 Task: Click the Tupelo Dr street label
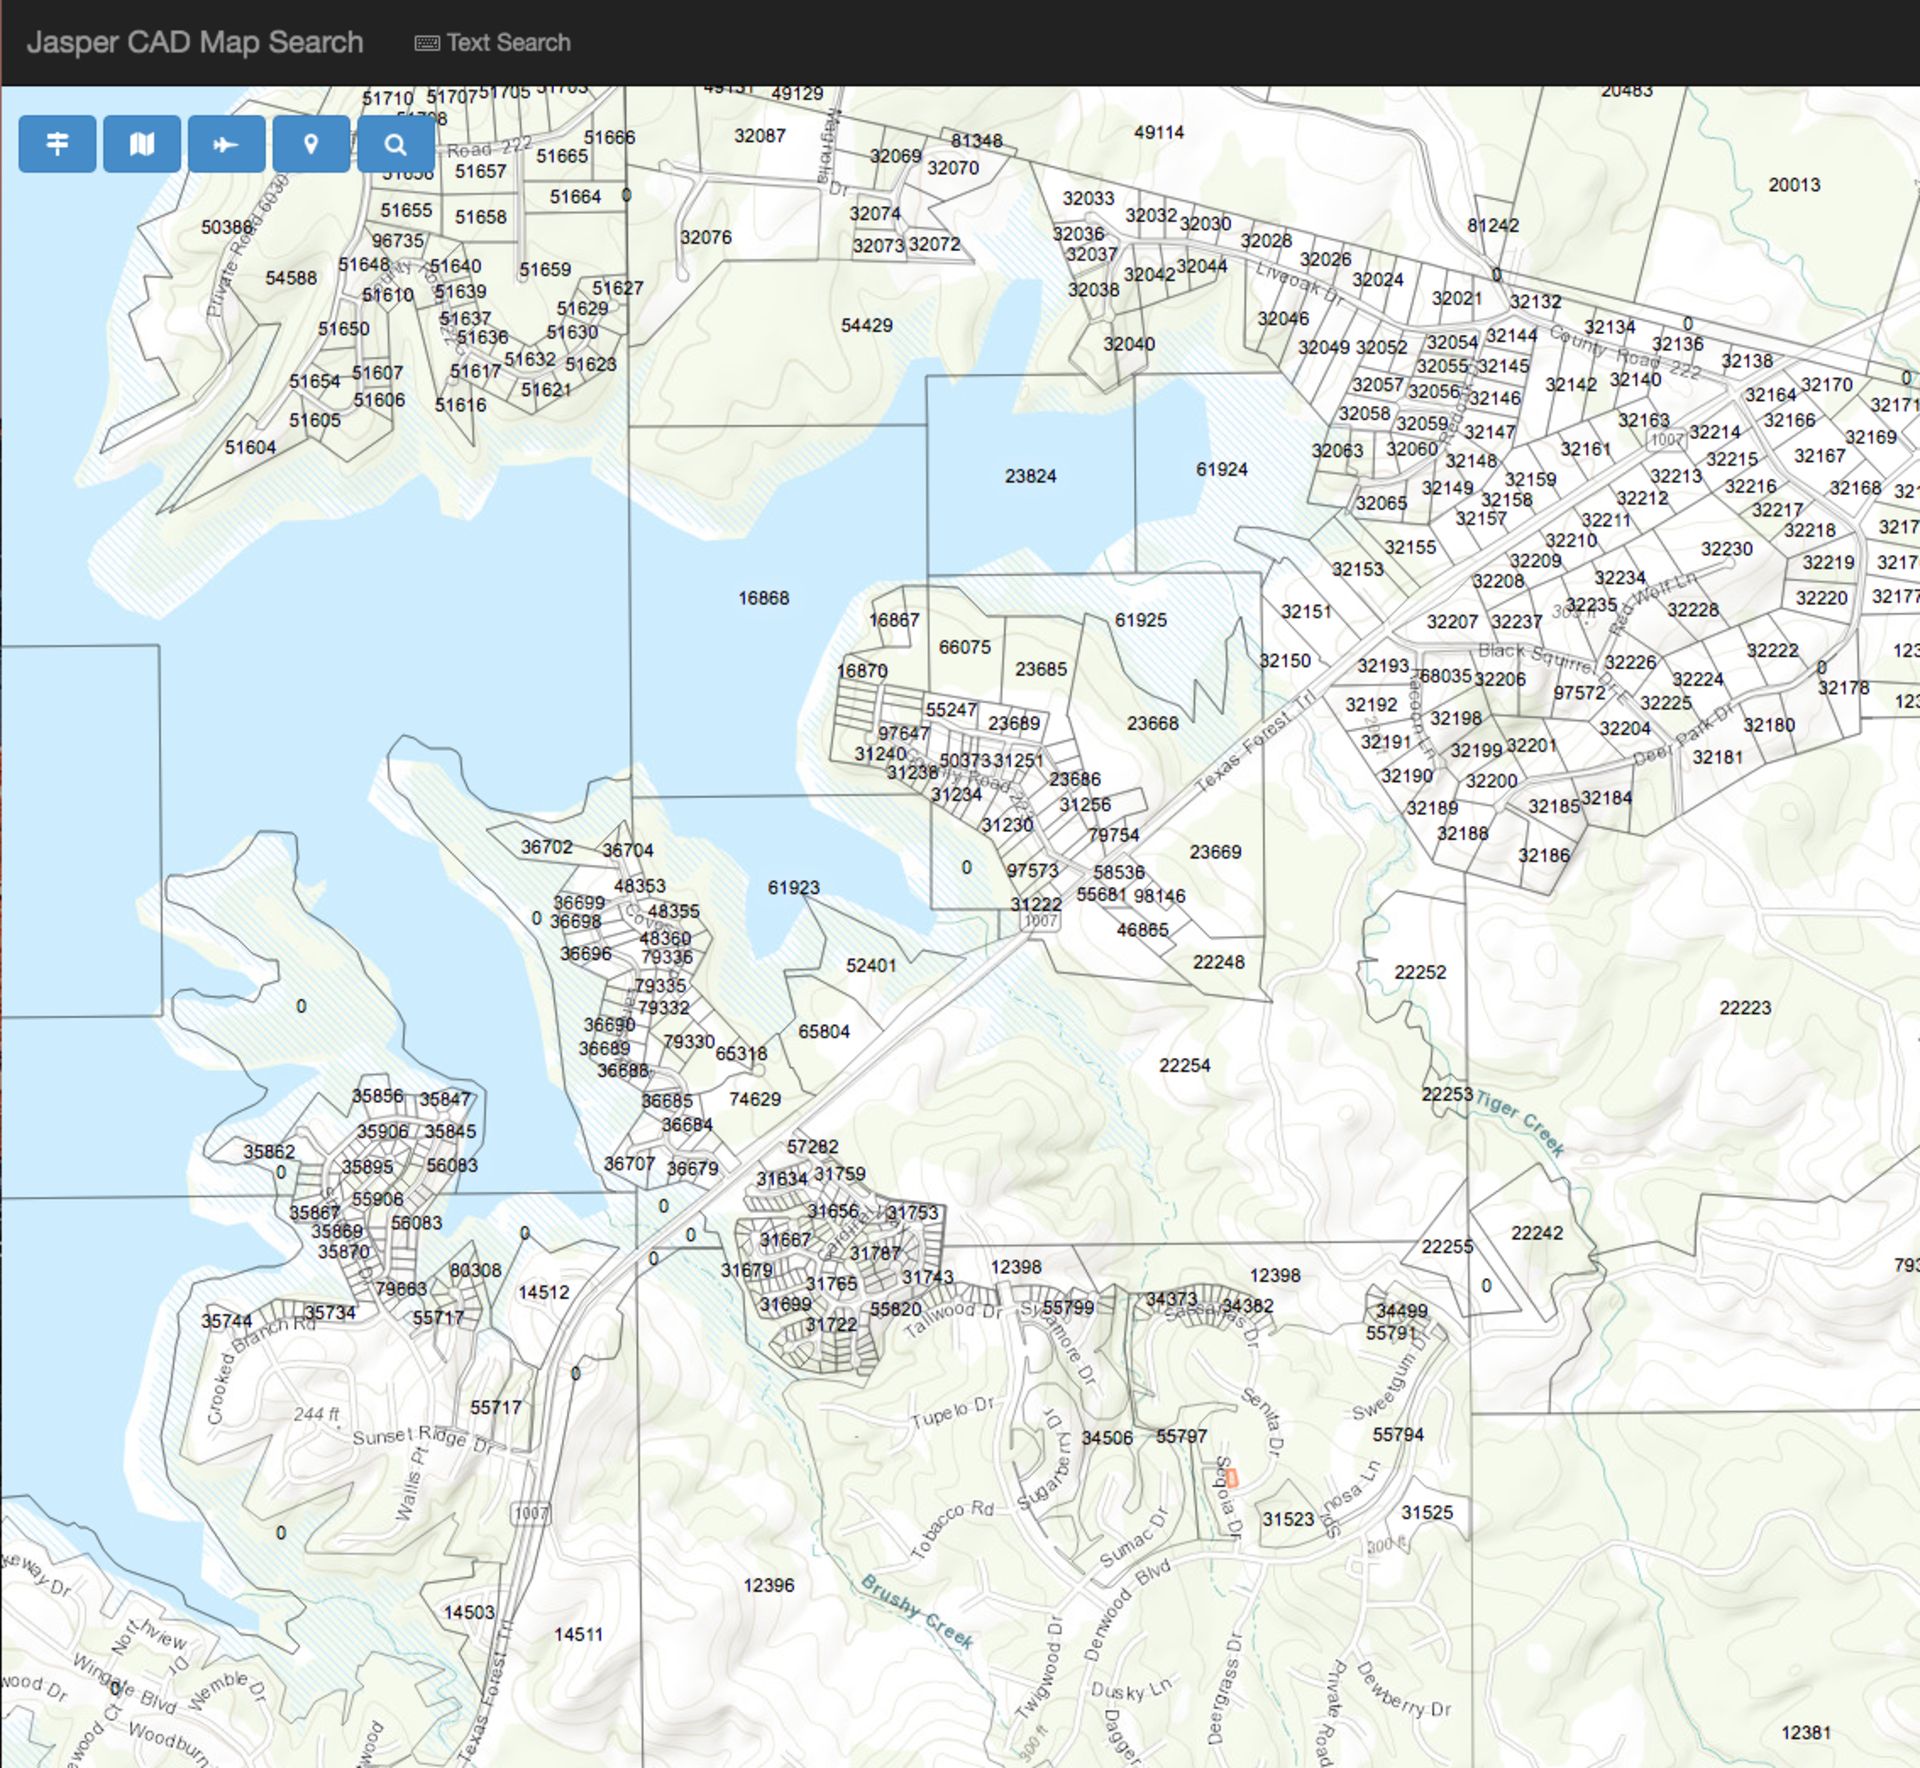(952, 1412)
